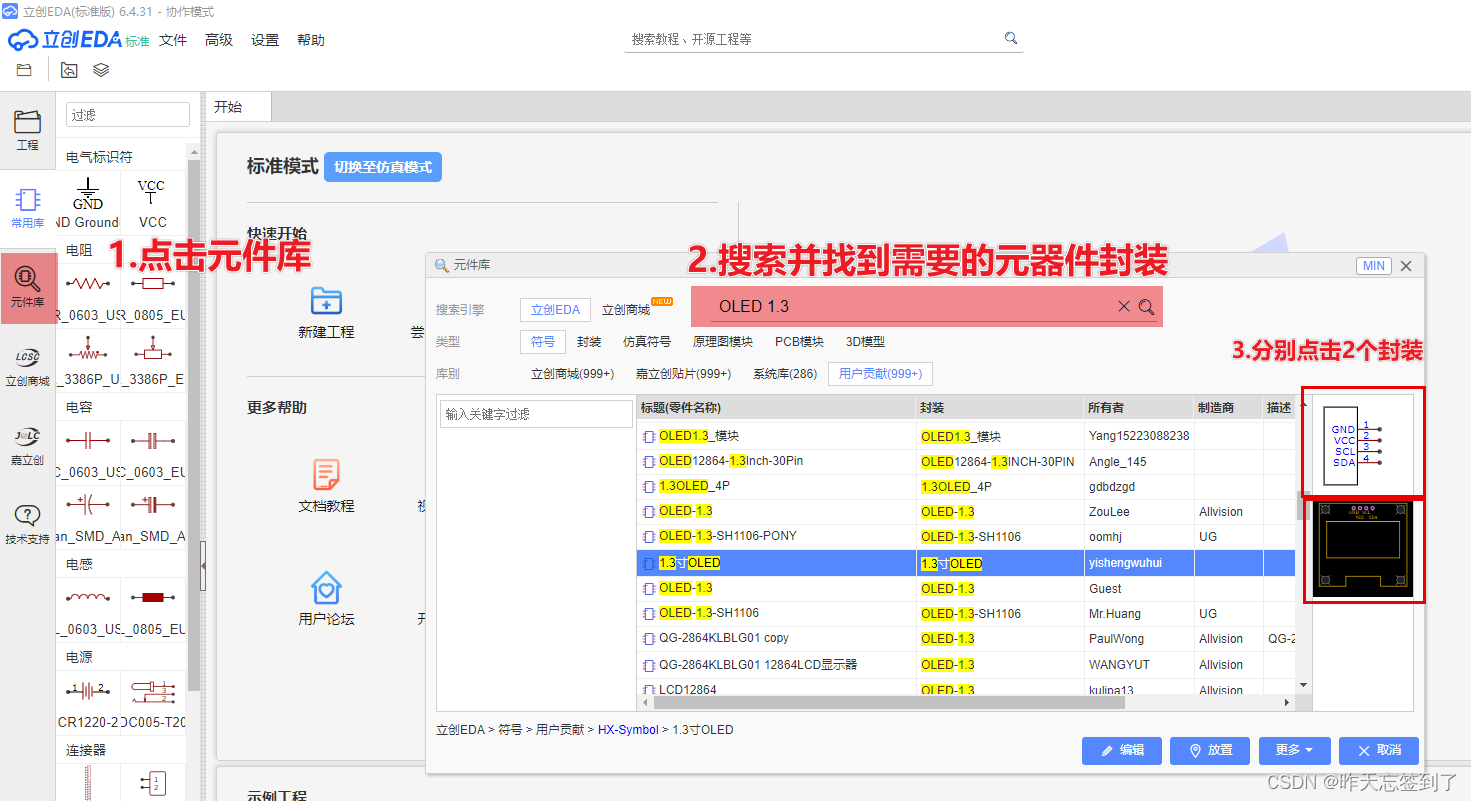1471x801 pixels.
Task: Clear the OLED 1.3 search text
Action: click(x=1124, y=307)
